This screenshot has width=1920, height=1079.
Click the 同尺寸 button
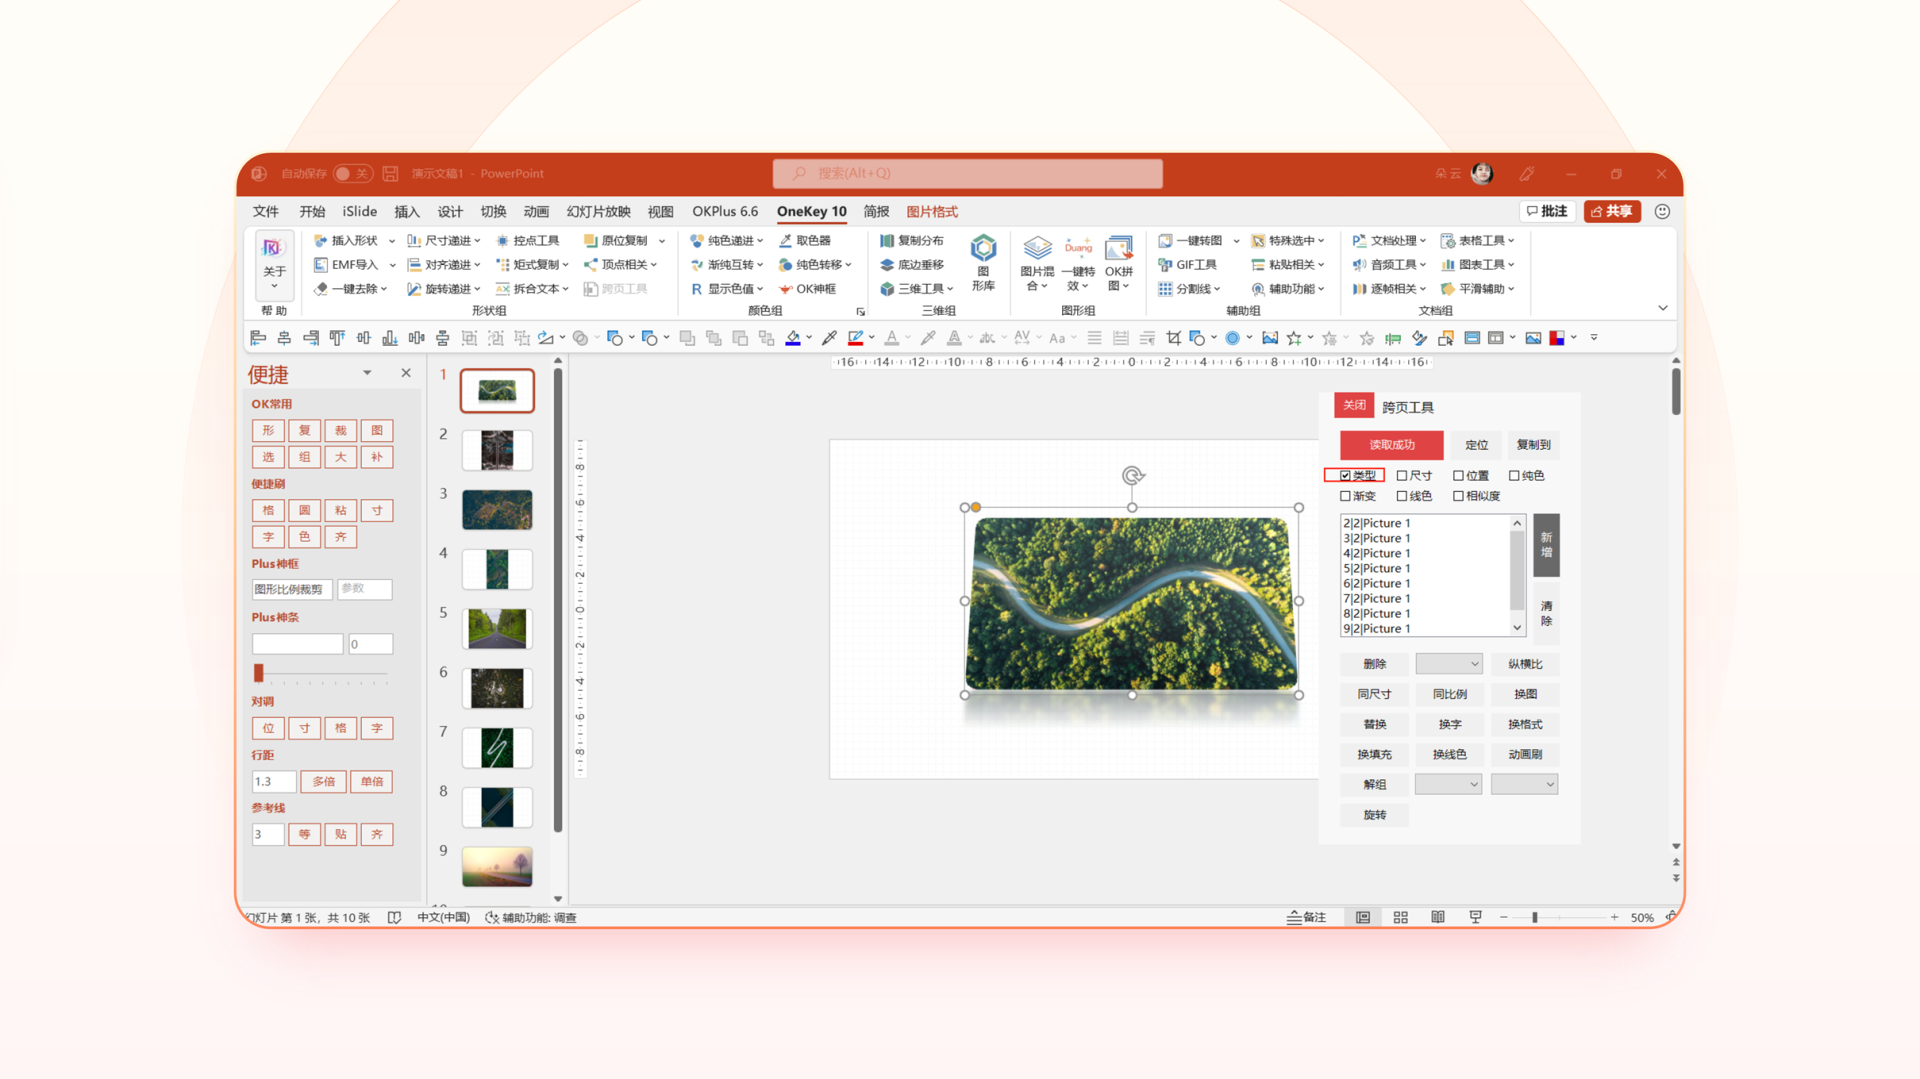1374,694
